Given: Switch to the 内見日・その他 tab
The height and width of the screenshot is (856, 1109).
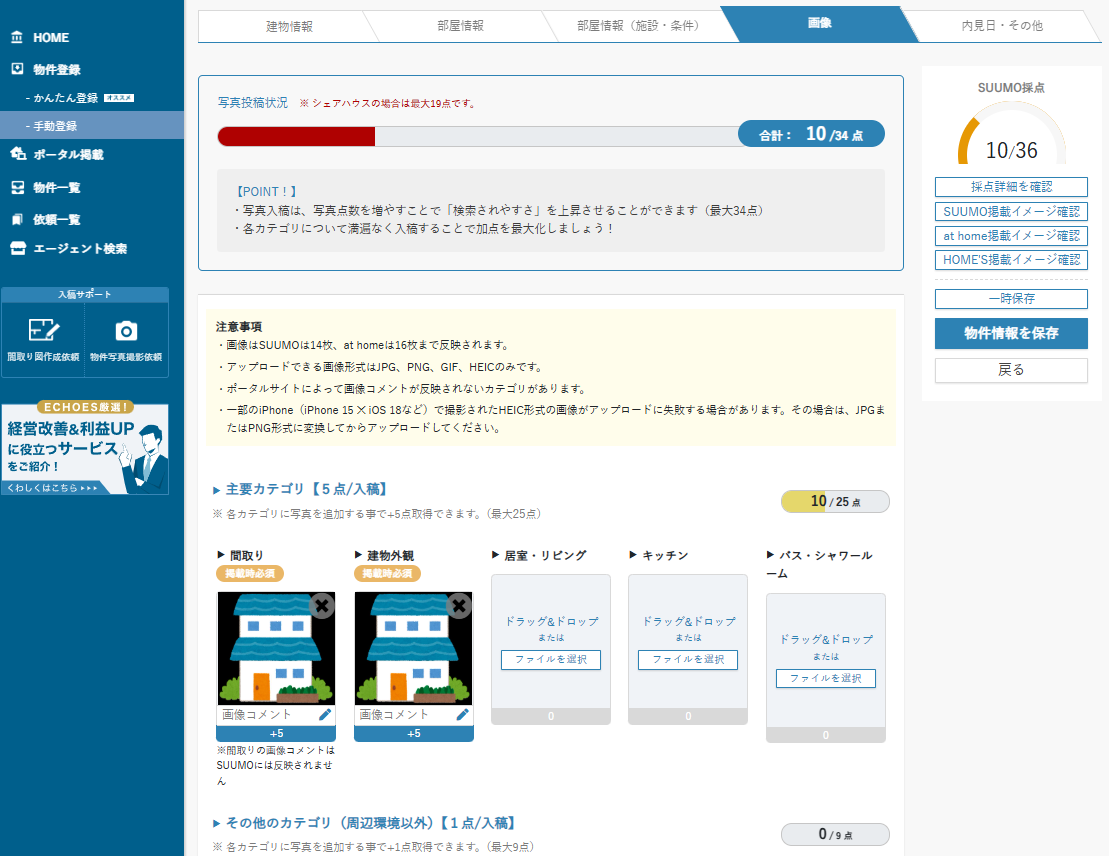Looking at the screenshot, I should pos(1001,26).
